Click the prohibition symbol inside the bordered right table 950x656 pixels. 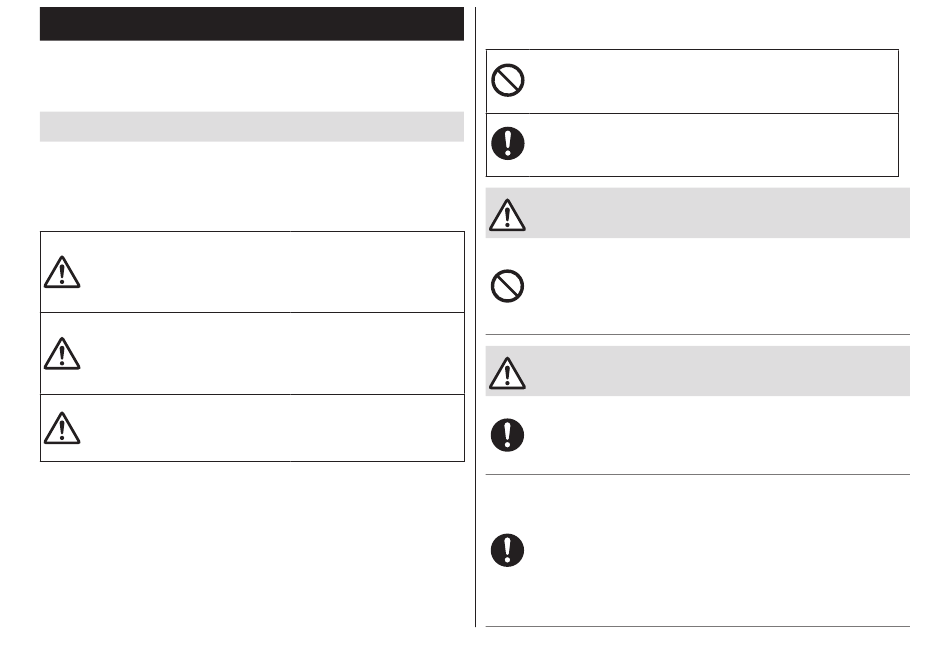(508, 80)
